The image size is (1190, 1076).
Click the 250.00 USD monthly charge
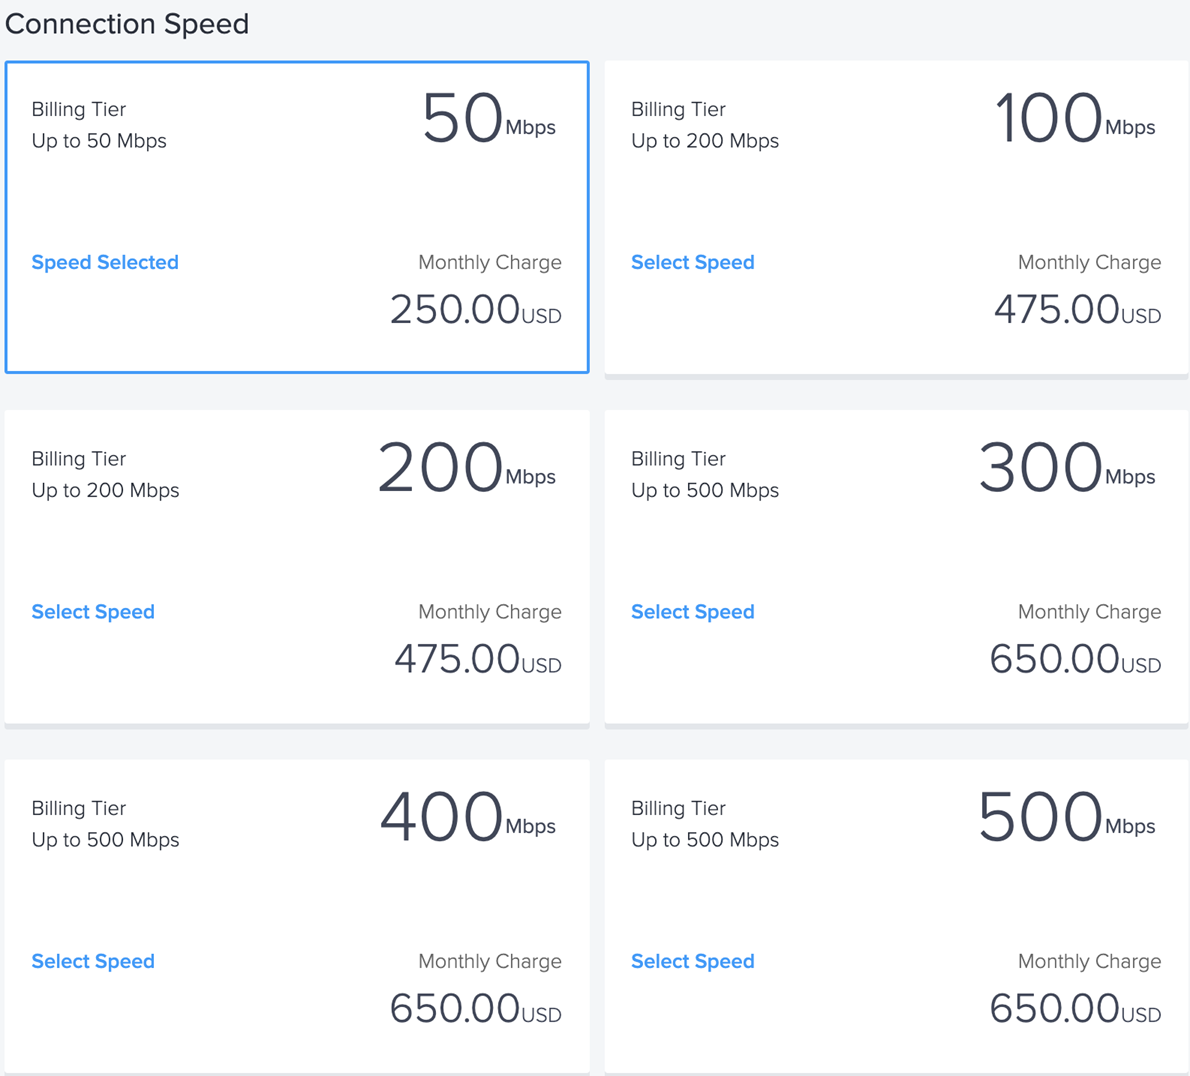(476, 310)
